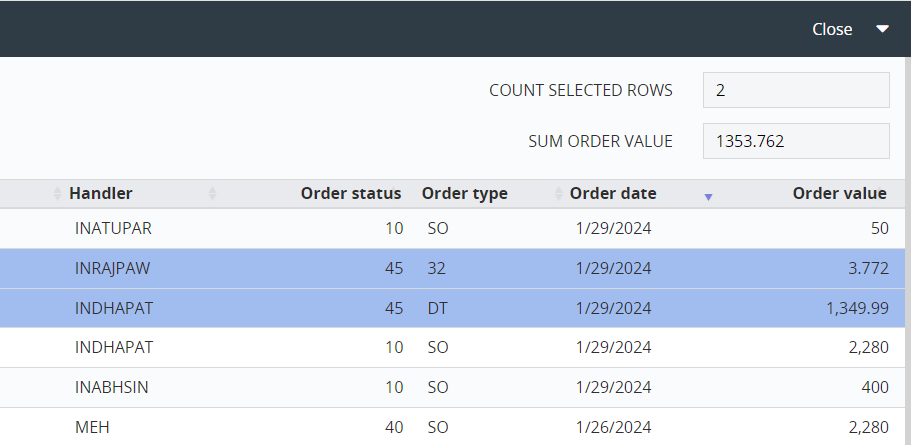Click the Order date column header
This screenshot has height=445, width=911.
pos(613,193)
